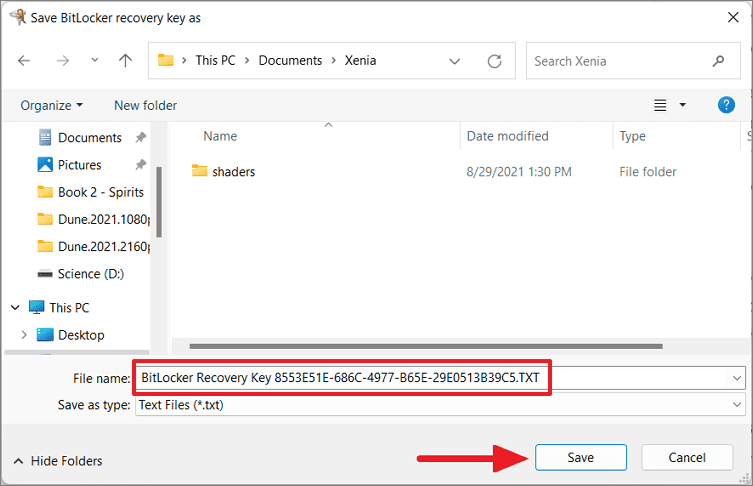Screen dimensions: 753x486
Task: Click the Science (D:) drive icon
Action: 45,274
